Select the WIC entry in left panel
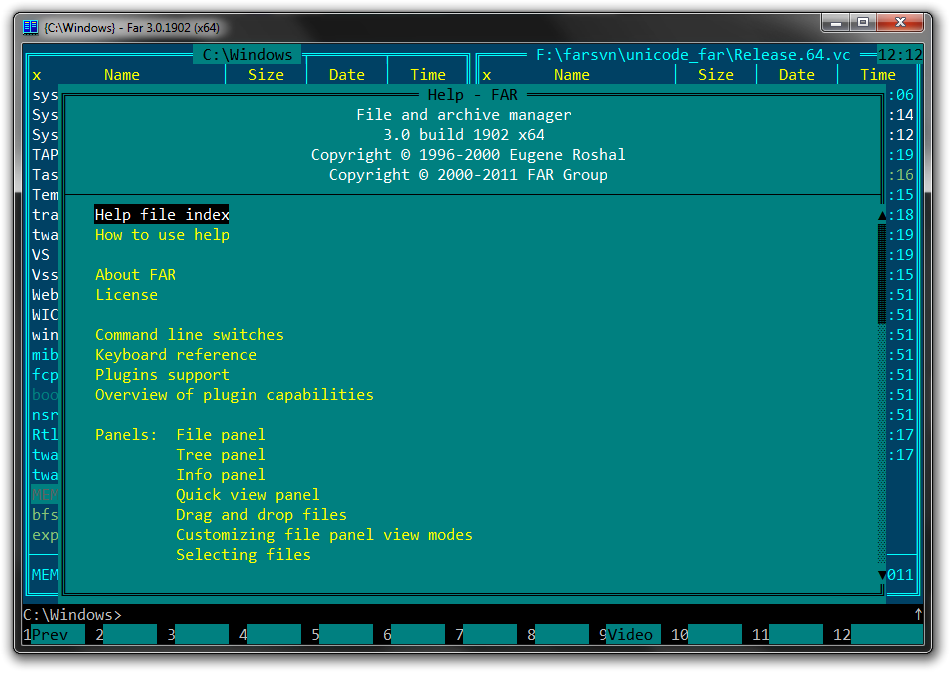The image size is (950, 673). coord(45,314)
